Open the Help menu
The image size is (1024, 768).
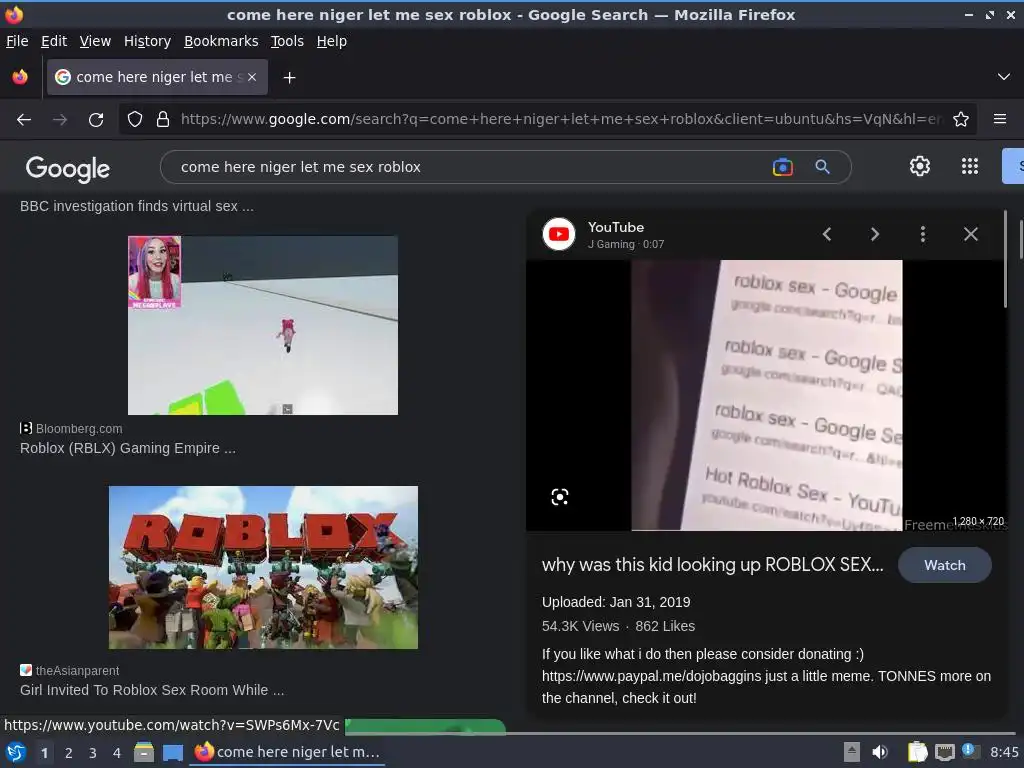click(x=332, y=41)
